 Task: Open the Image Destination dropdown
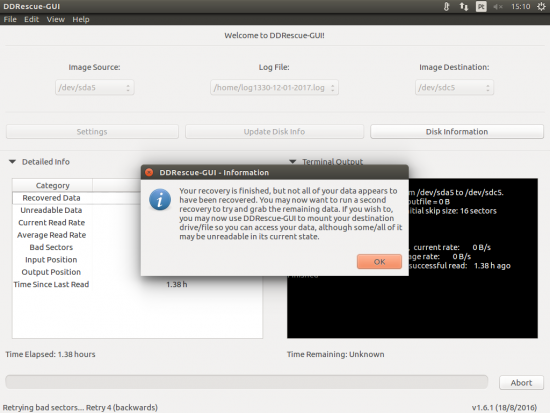point(454,88)
